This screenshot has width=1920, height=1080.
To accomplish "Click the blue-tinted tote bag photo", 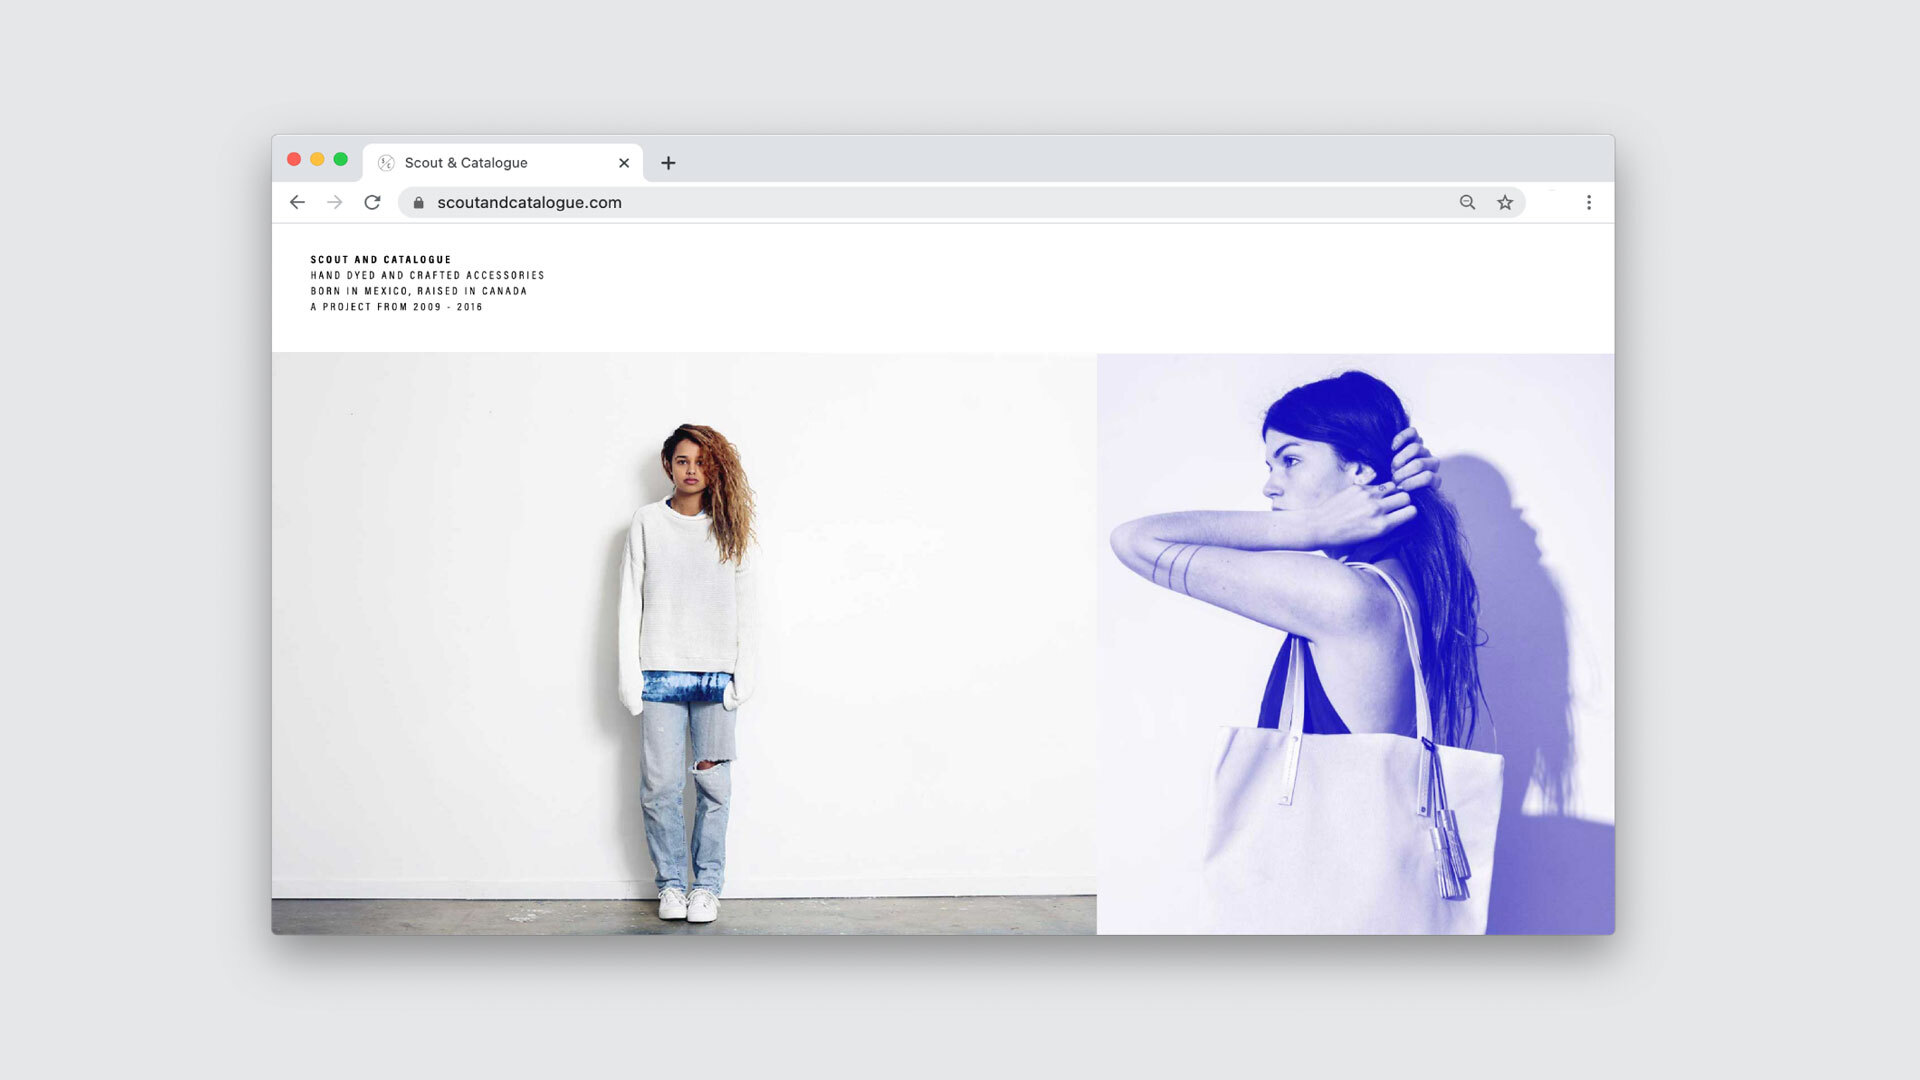I will [x=1355, y=644].
